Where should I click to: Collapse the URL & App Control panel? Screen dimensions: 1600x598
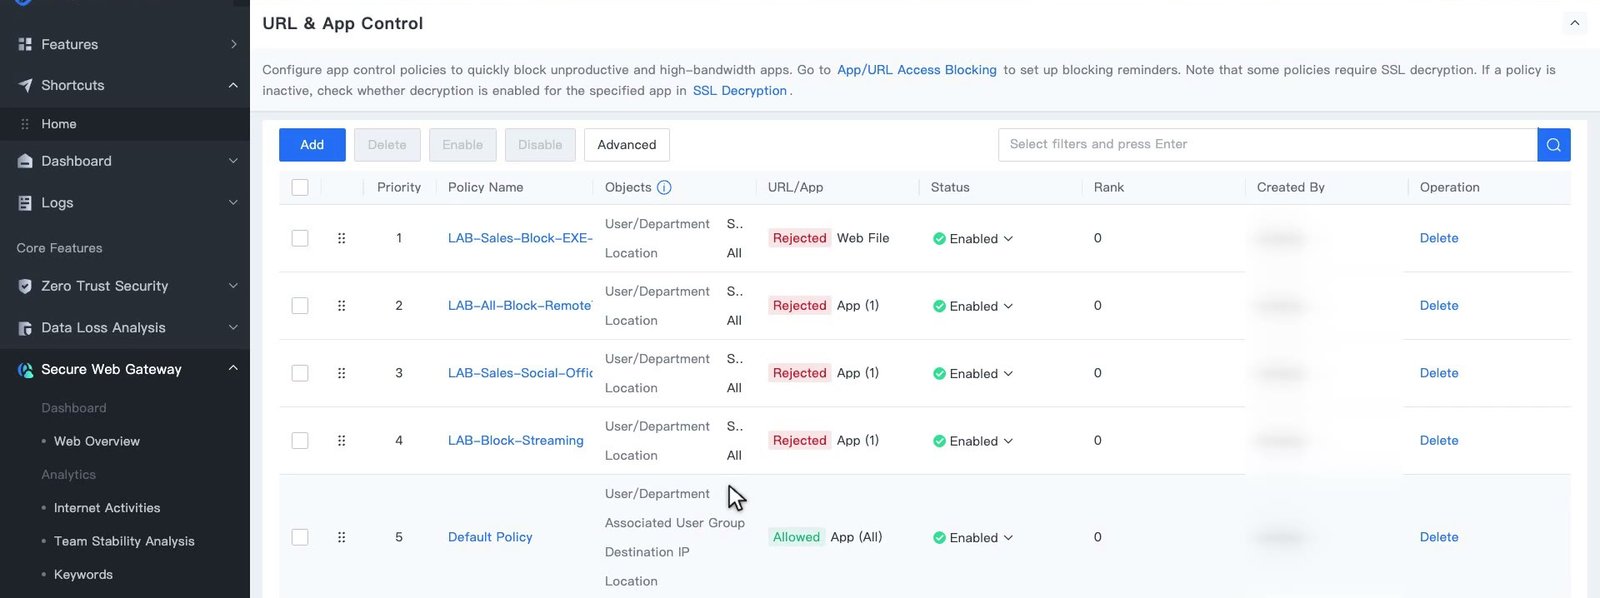click(1574, 23)
